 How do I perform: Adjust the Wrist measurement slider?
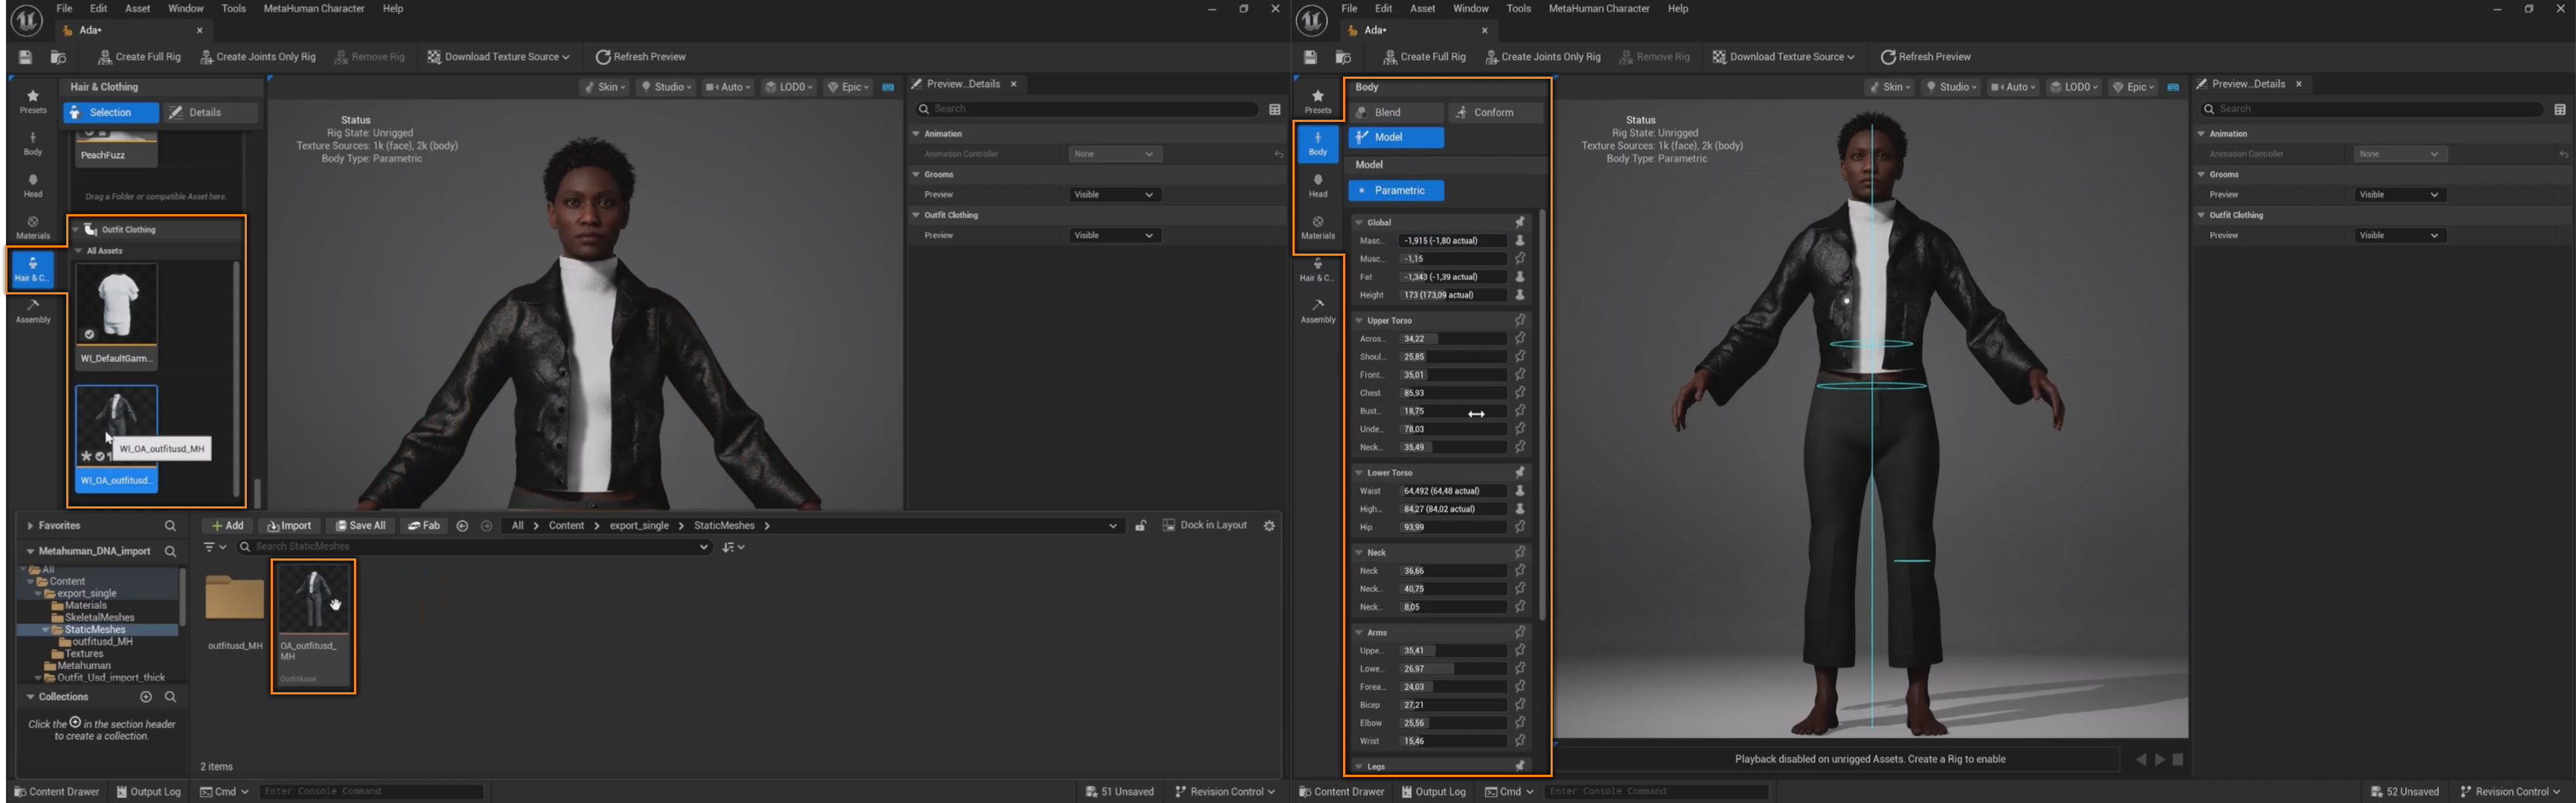(1453, 741)
